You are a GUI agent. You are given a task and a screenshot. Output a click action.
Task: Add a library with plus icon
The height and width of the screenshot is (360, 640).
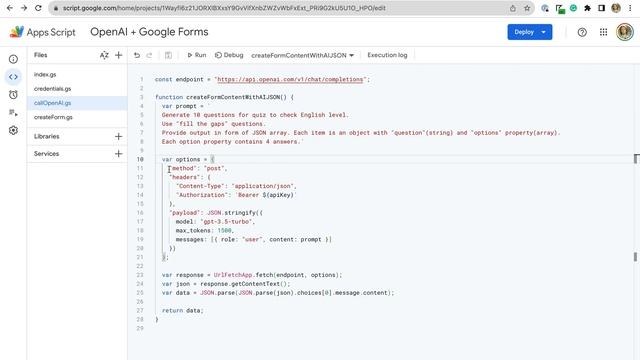[x=118, y=136]
